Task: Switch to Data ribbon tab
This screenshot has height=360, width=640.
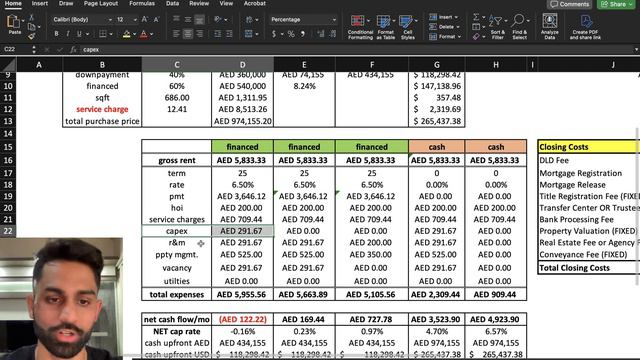Action: 172,3
